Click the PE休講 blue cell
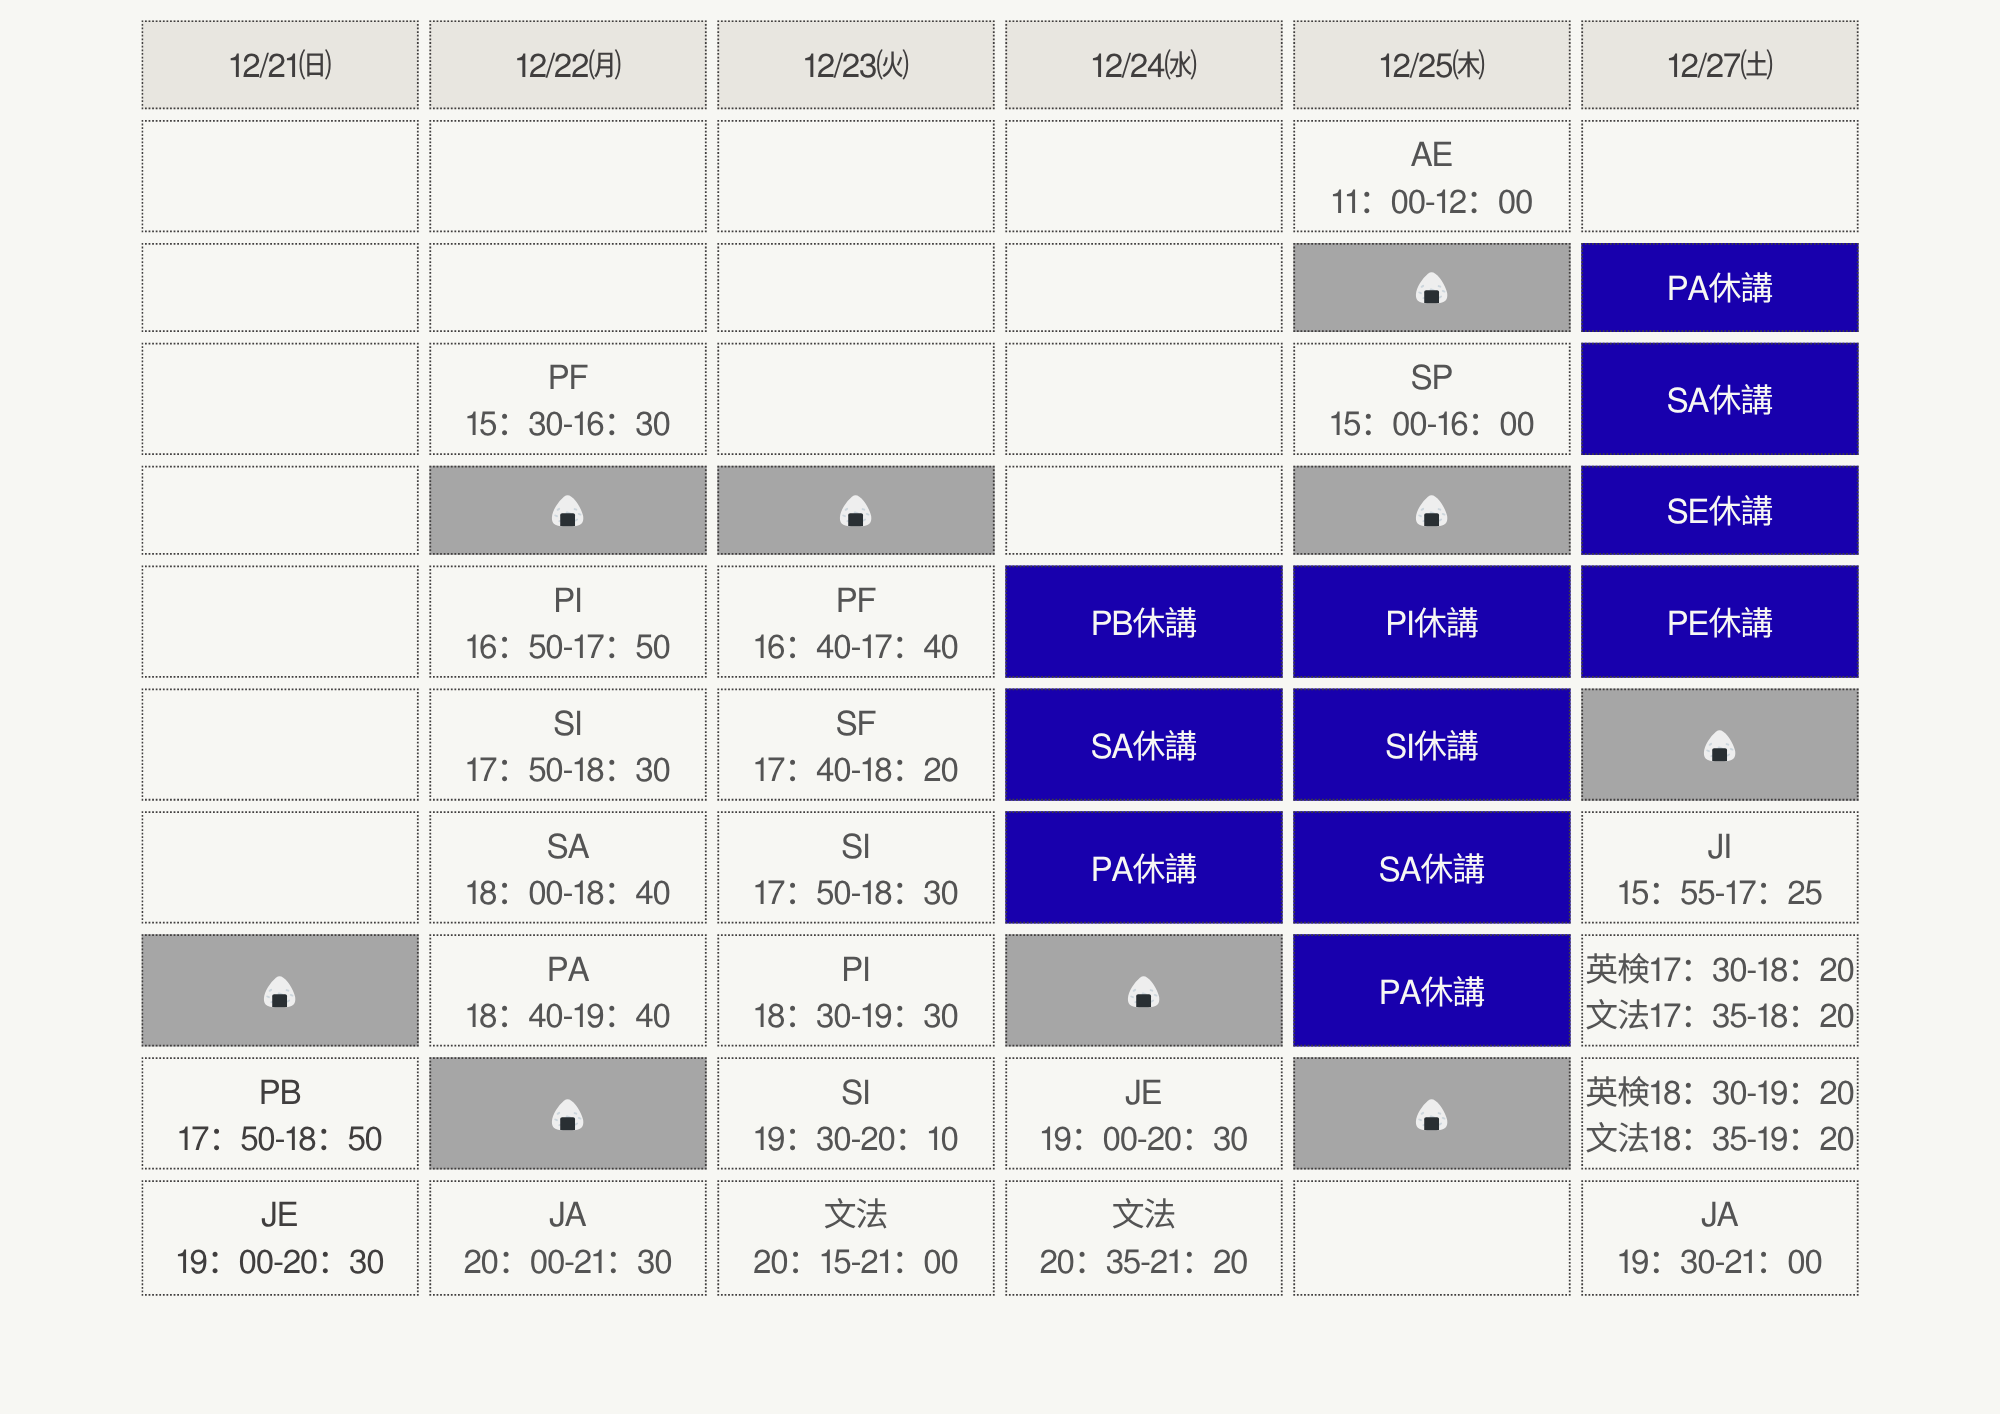The height and width of the screenshot is (1414, 2000). [x=1719, y=623]
